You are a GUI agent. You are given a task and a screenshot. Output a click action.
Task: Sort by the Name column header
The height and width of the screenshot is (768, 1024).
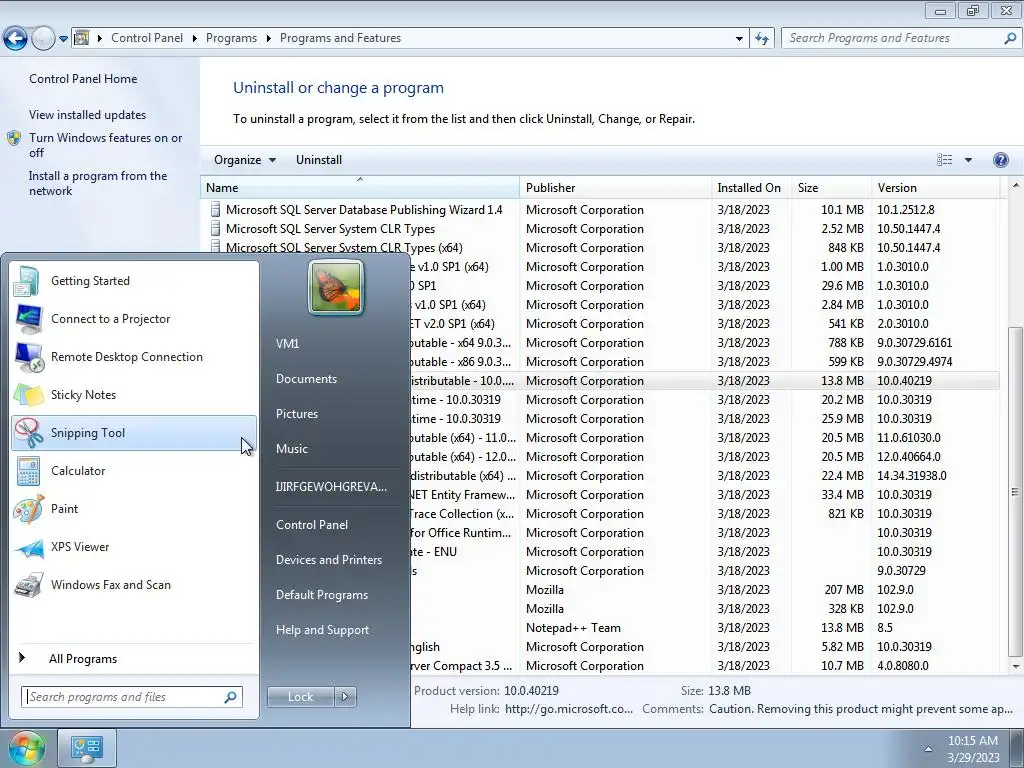pyautogui.click(x=360, y=187)
